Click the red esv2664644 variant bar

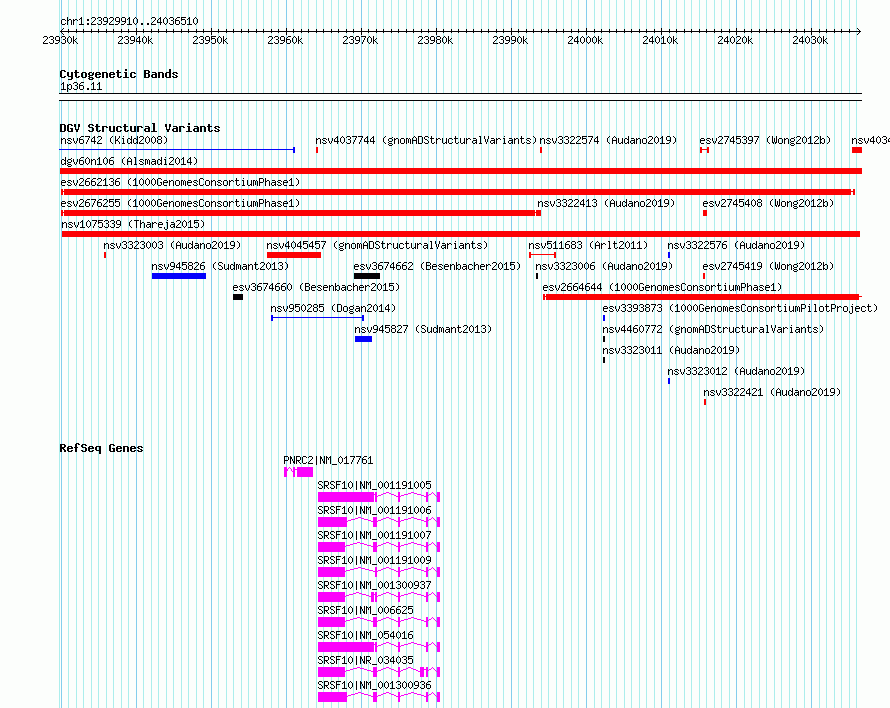pos(702,297)
